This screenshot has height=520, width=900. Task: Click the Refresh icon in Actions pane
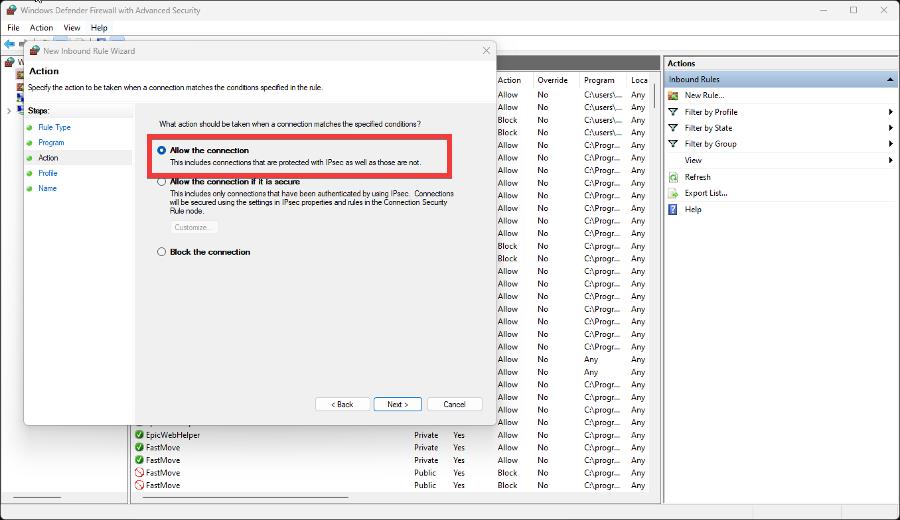point(673,177)
